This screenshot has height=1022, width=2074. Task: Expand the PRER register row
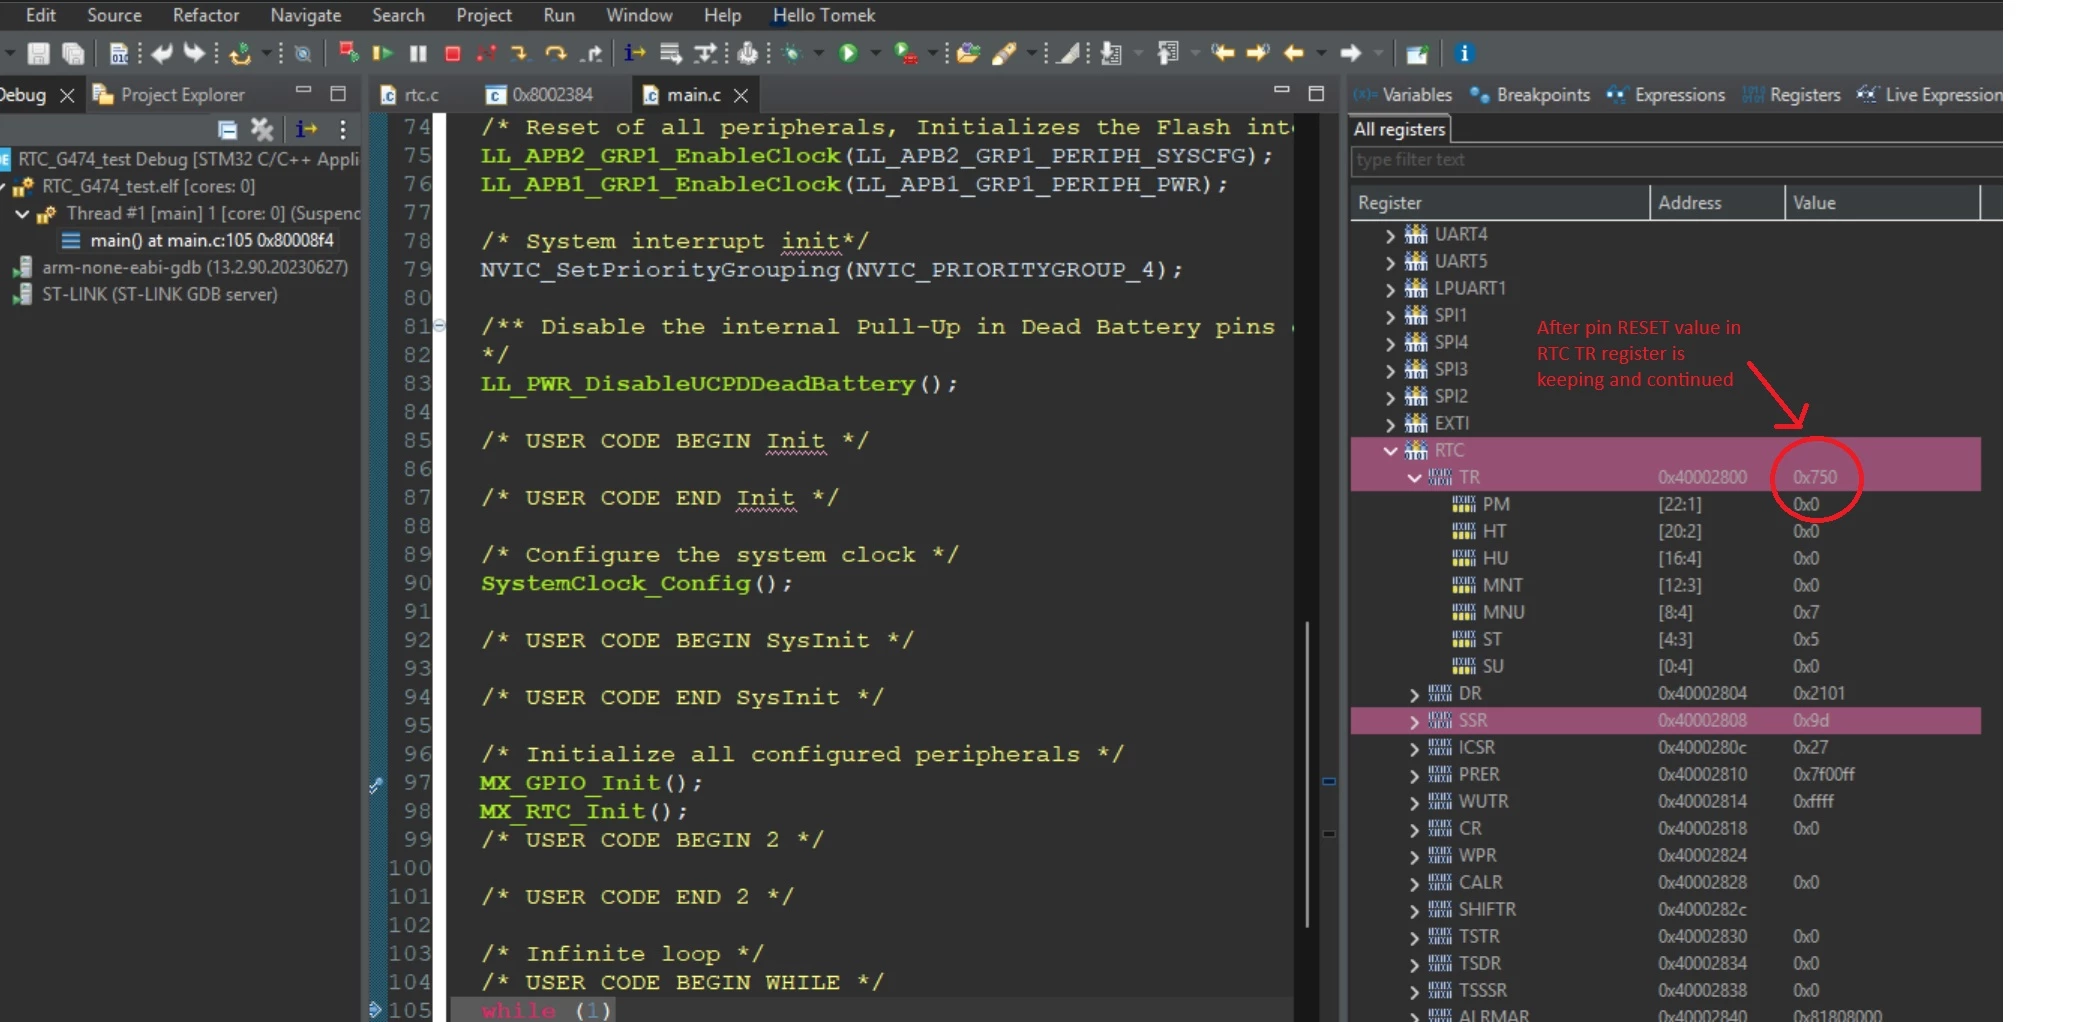(x=1414, y=774)
